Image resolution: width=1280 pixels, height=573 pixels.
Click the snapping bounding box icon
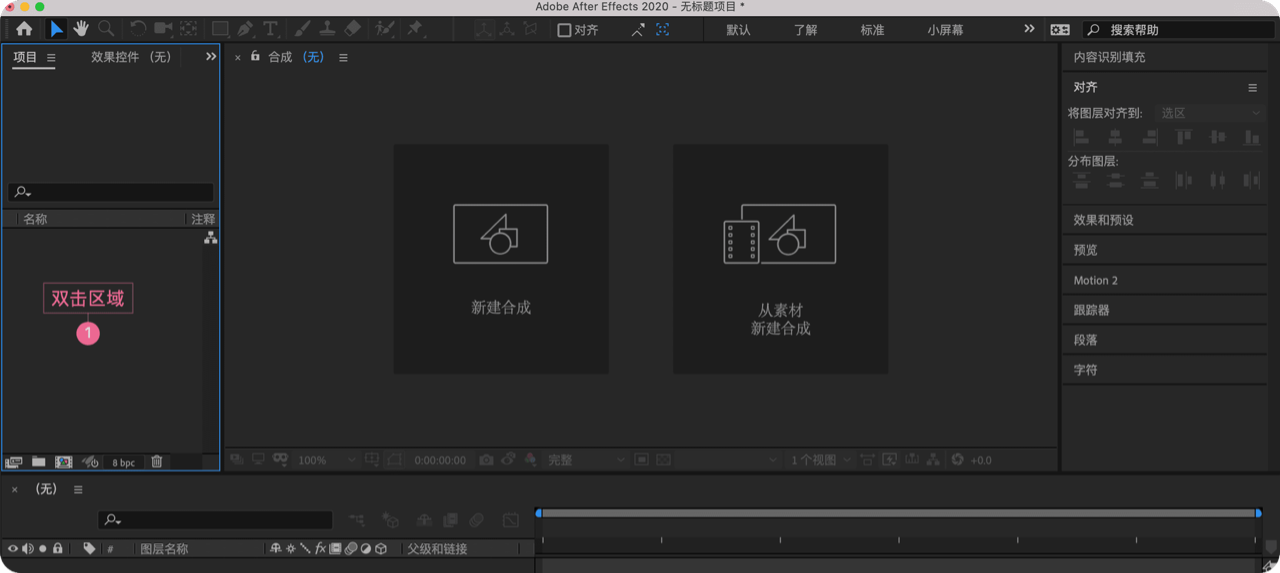662,30
